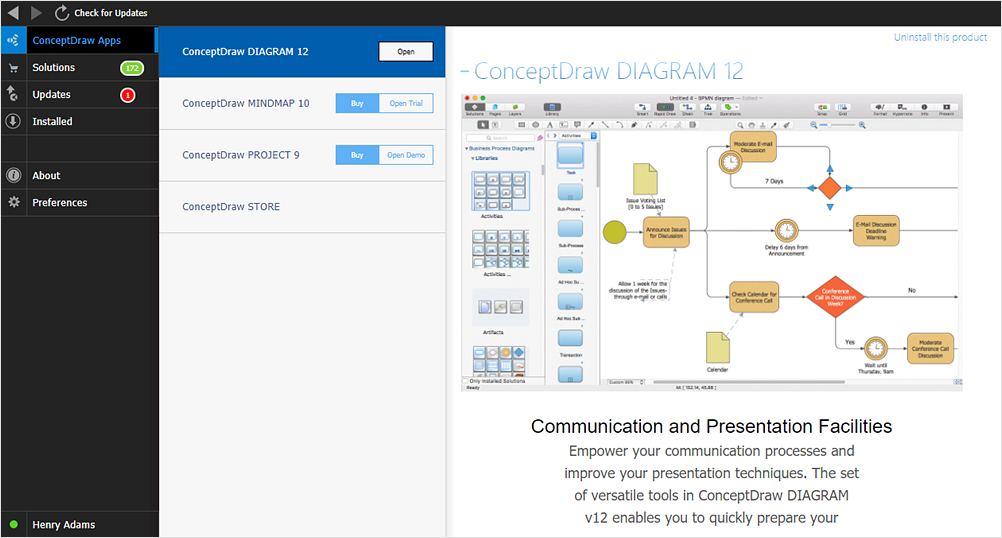Click Open Trial for MINDMAP 10
Screen dimensions: 1002x538
click(406, 104)
